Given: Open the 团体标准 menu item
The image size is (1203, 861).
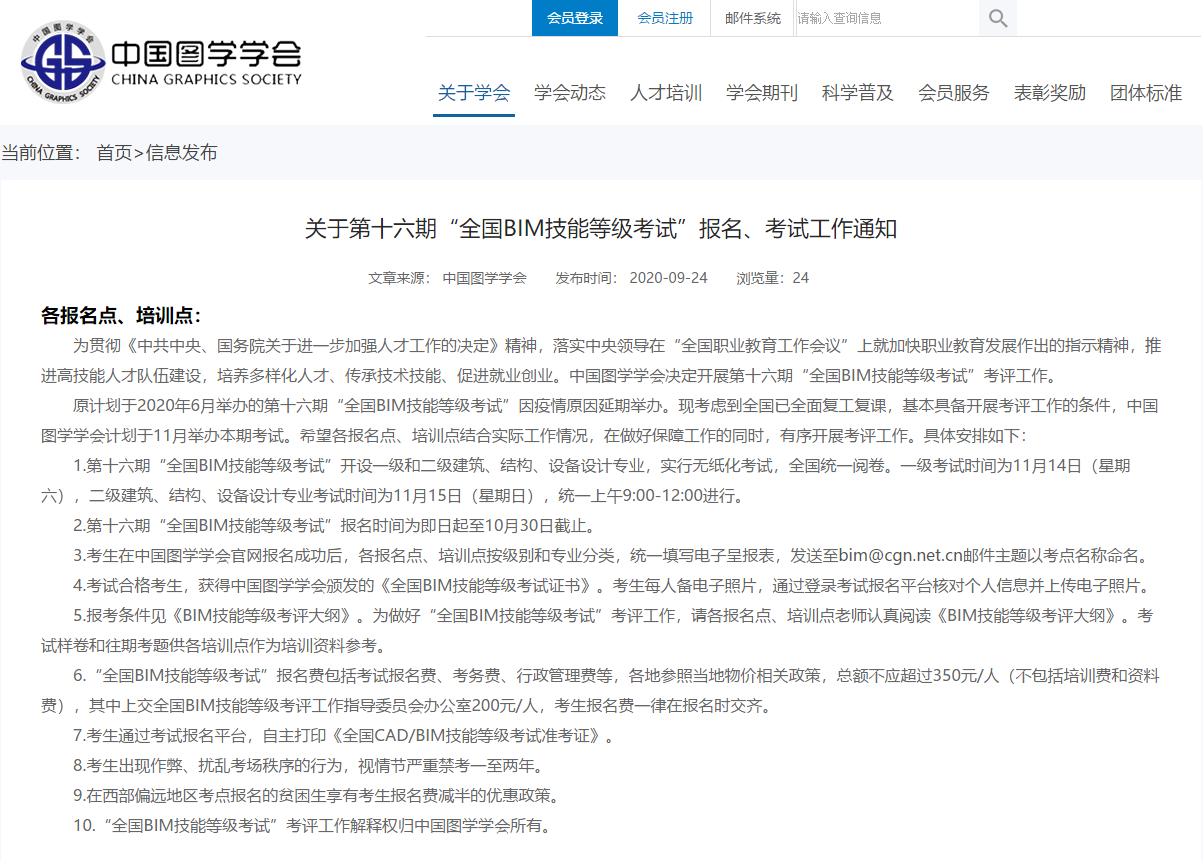Looking at the screenshot, I should [1146, 93].
